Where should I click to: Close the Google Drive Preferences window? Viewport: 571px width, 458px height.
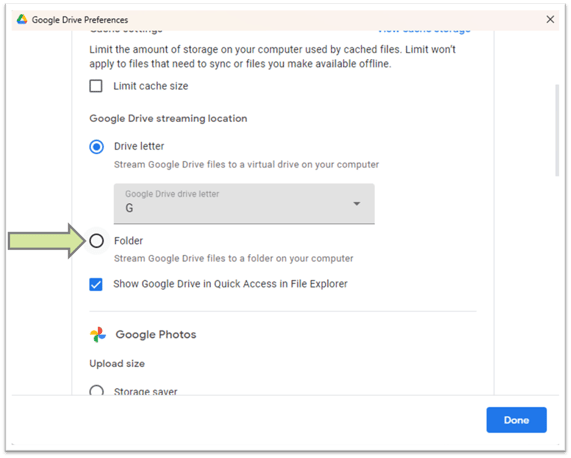[x=550, y=19]
